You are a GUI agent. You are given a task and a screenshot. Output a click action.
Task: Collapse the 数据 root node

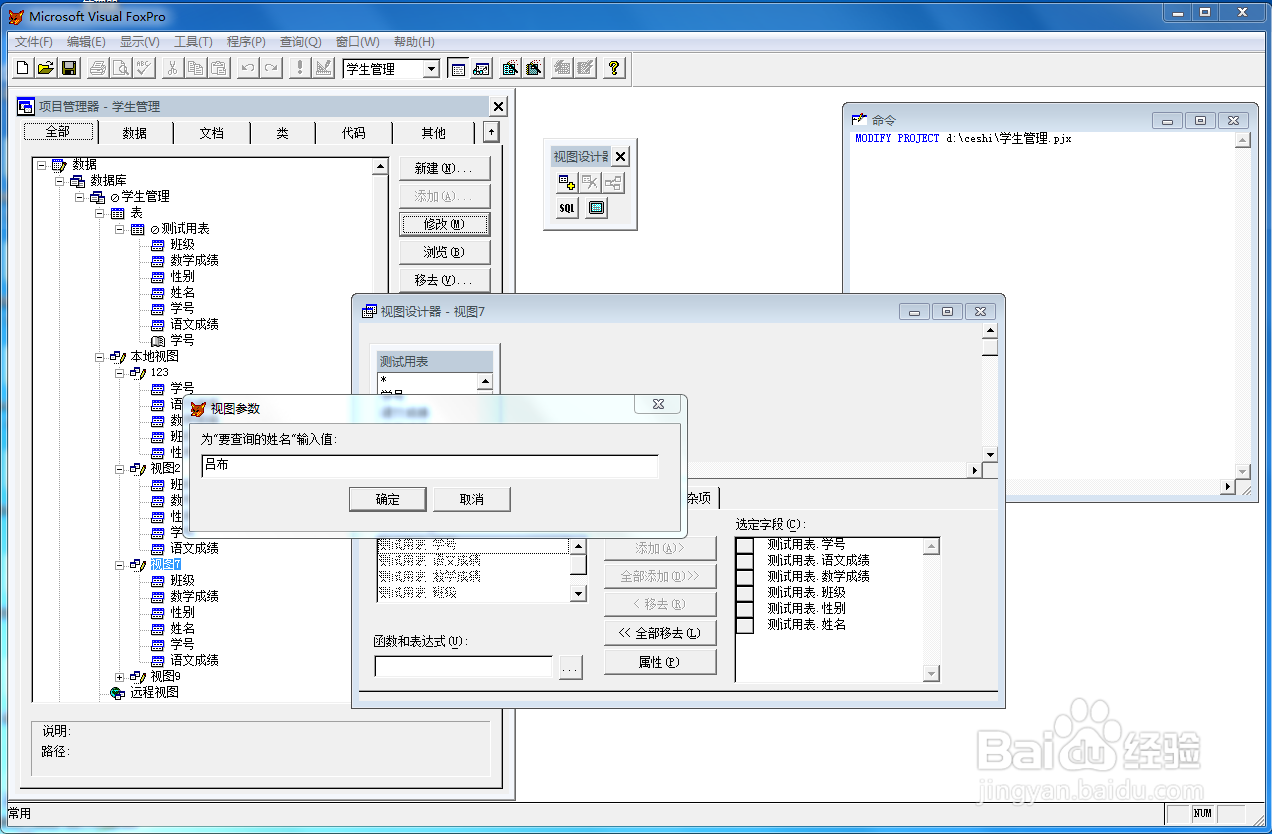pyautogui.click(x=41, y=164)
